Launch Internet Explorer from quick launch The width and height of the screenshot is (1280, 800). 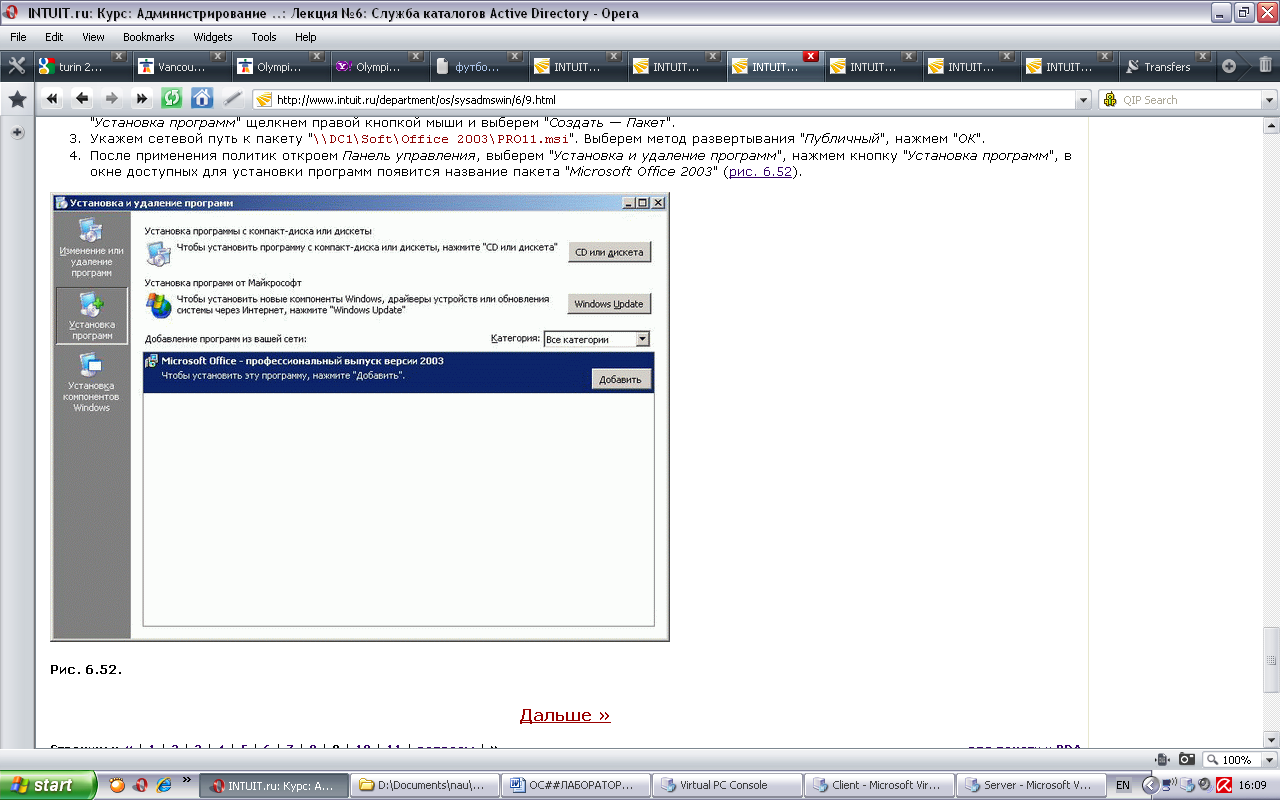point(165,785)
